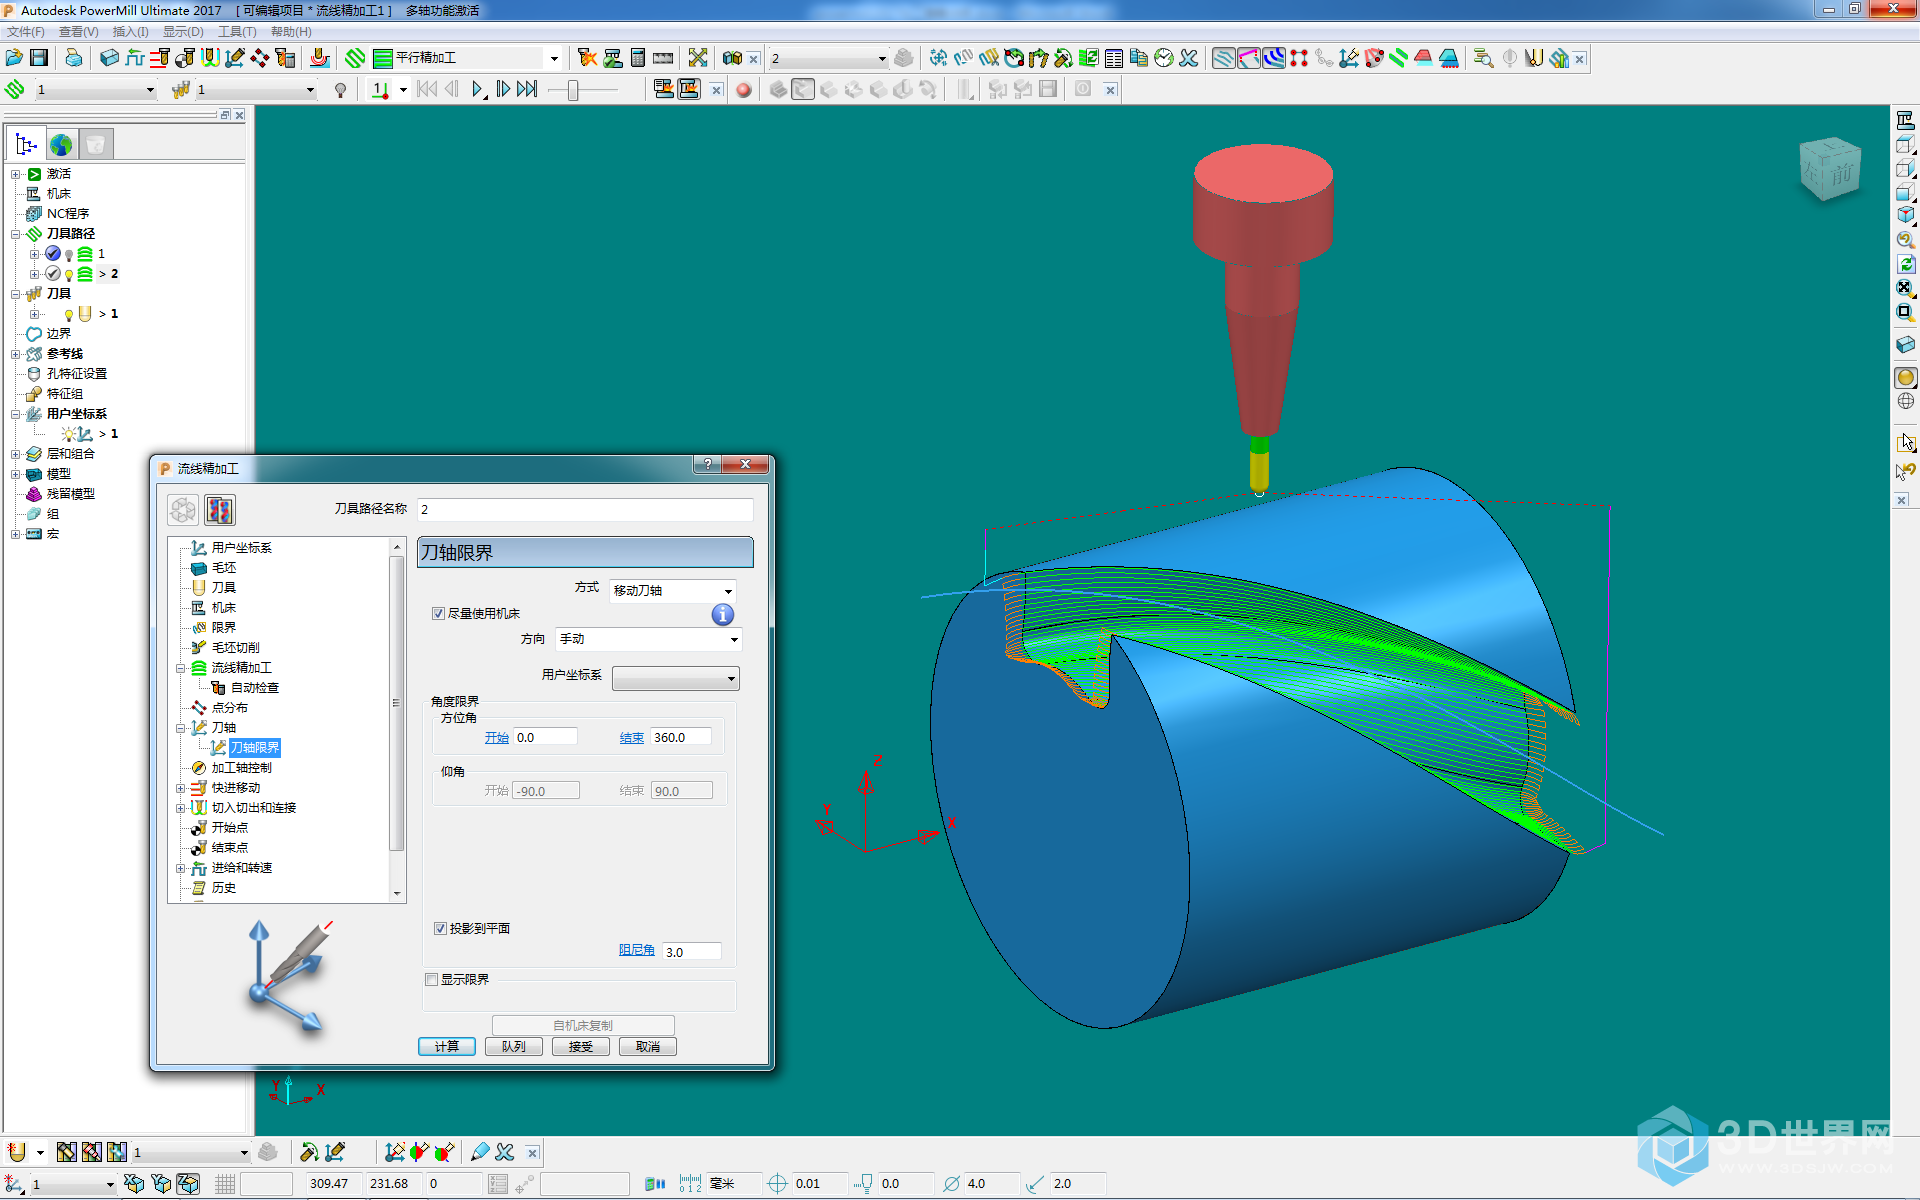Open the measure ruler icon in main toolbar
1920x1200 pixels.
pos(663,58)
